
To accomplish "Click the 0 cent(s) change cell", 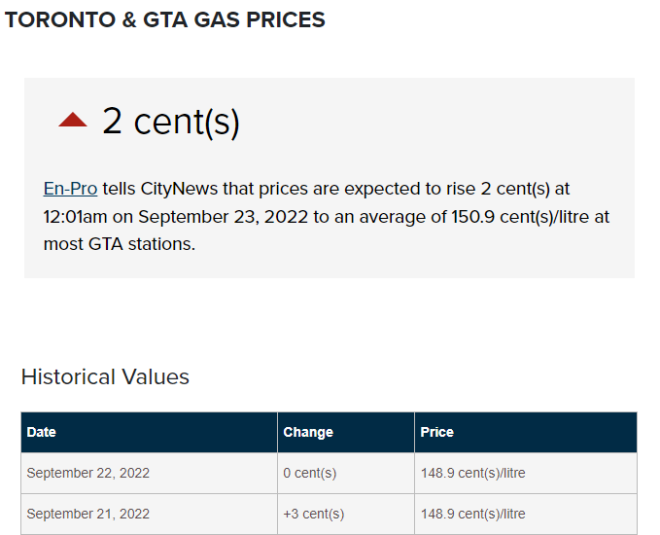I will point(346,473).
